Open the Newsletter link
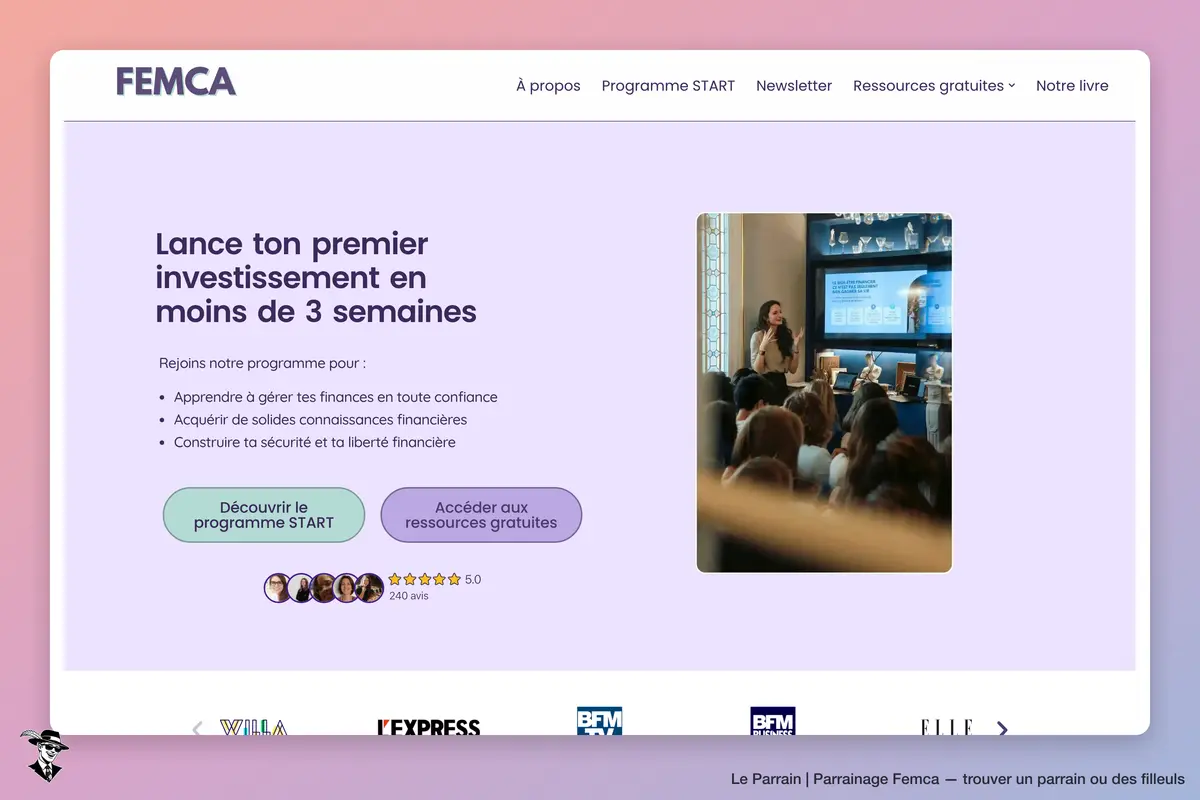Screen dimensions: 1200x800 794,86
